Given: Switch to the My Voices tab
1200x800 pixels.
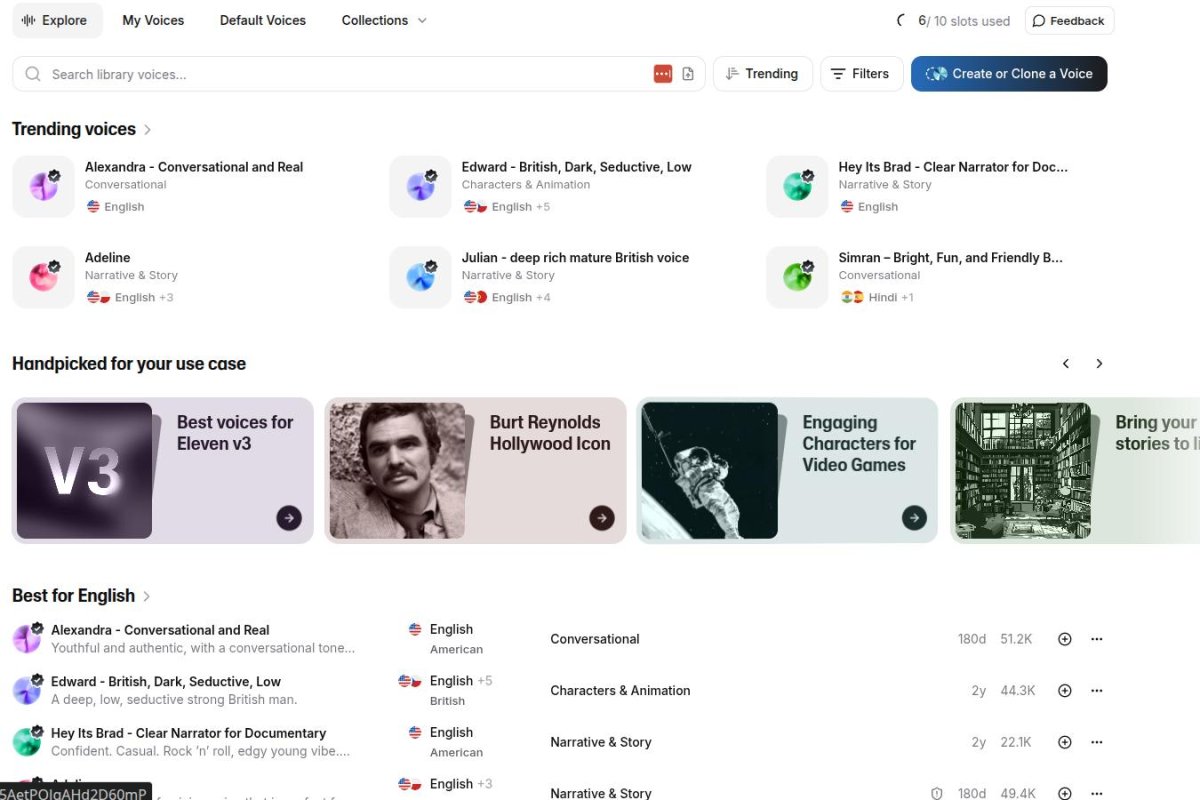Looking at the screenshot, I should [x=153, y=20].
